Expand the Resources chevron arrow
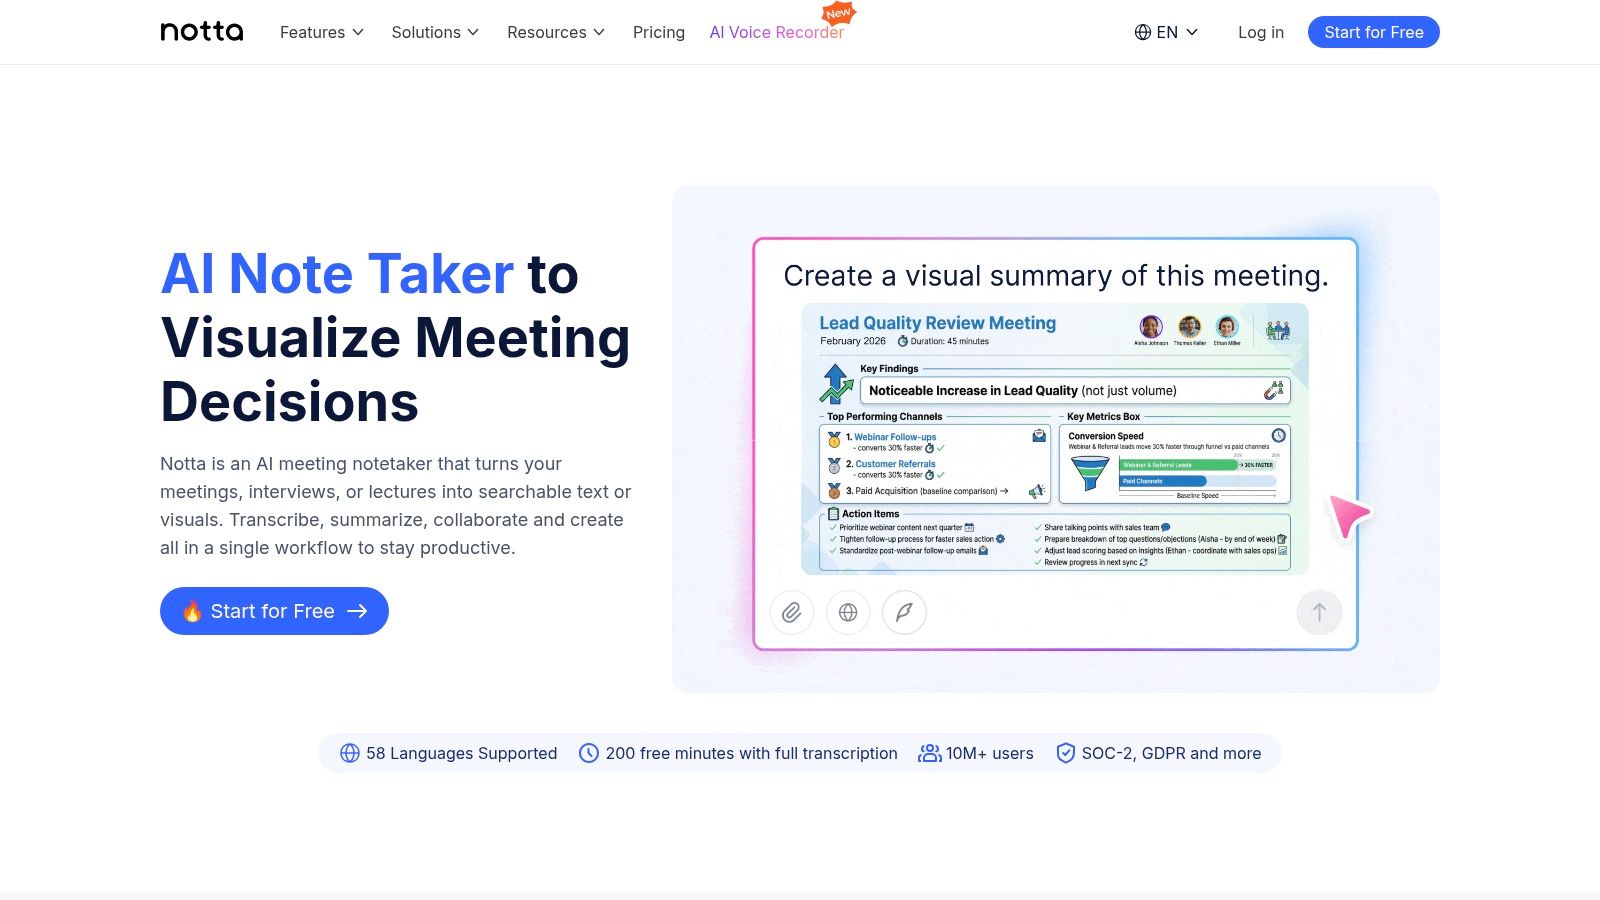Image resolution: width=1600 pixels, height=900 pixels. (599, 32)
